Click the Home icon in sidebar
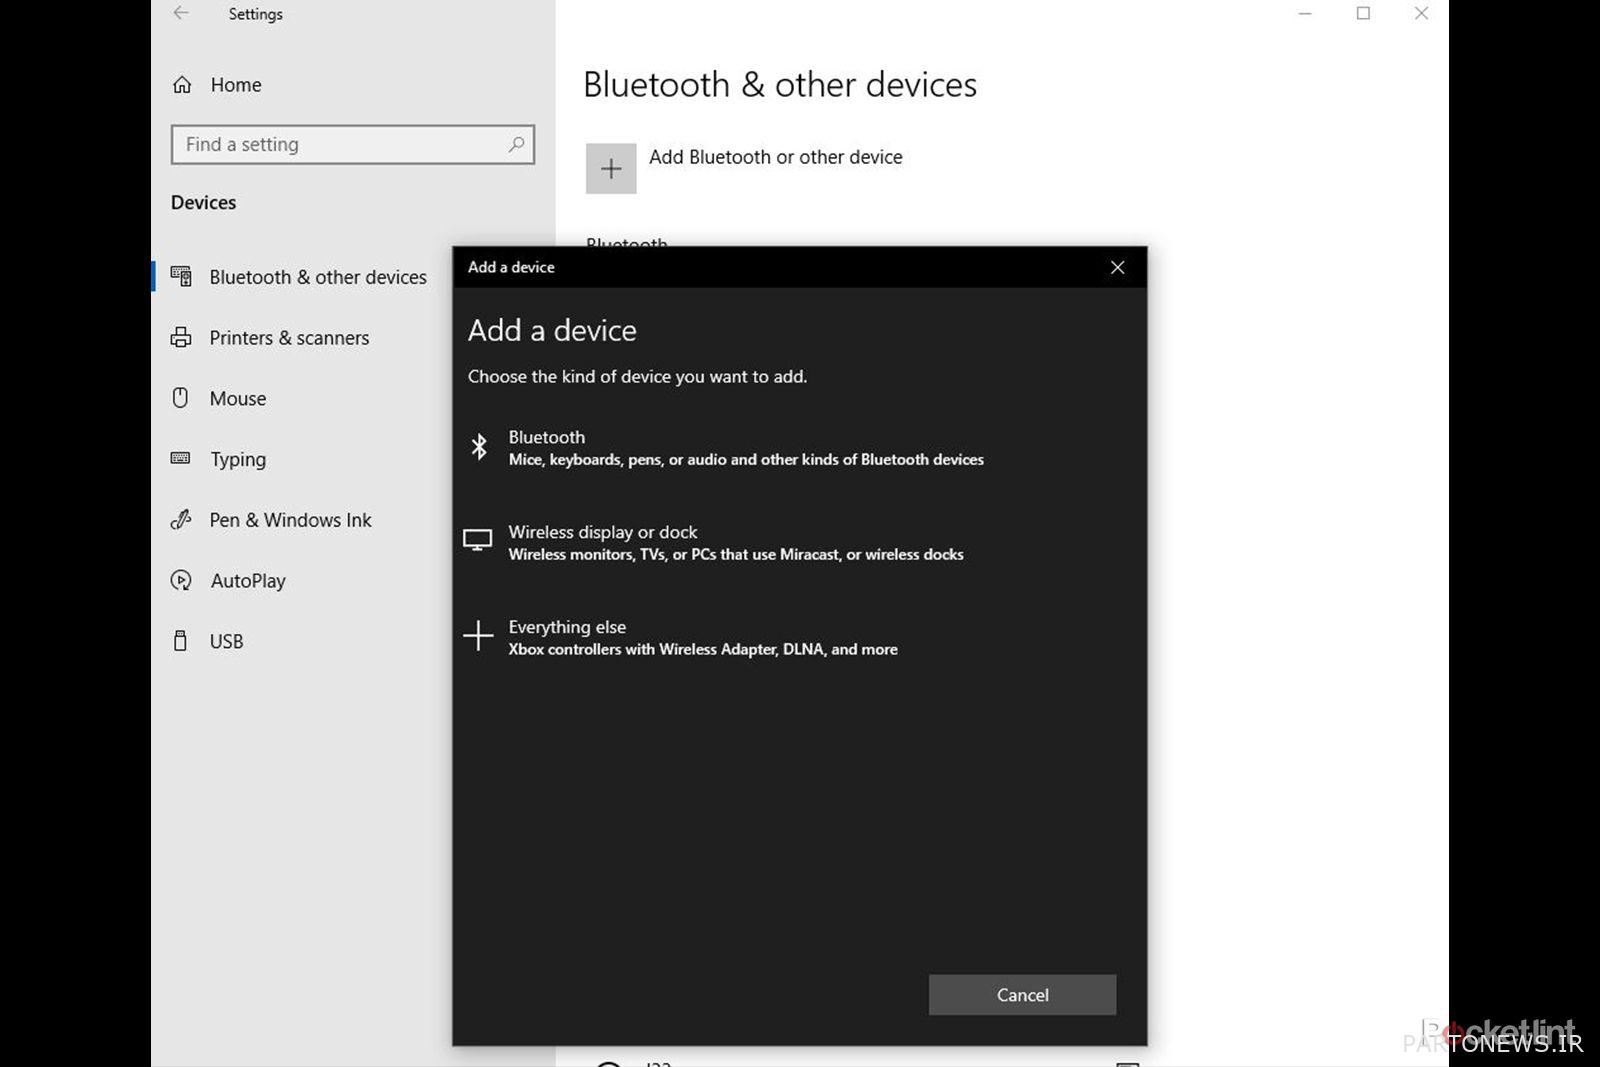The image size is (1600, 1067). 182,85
